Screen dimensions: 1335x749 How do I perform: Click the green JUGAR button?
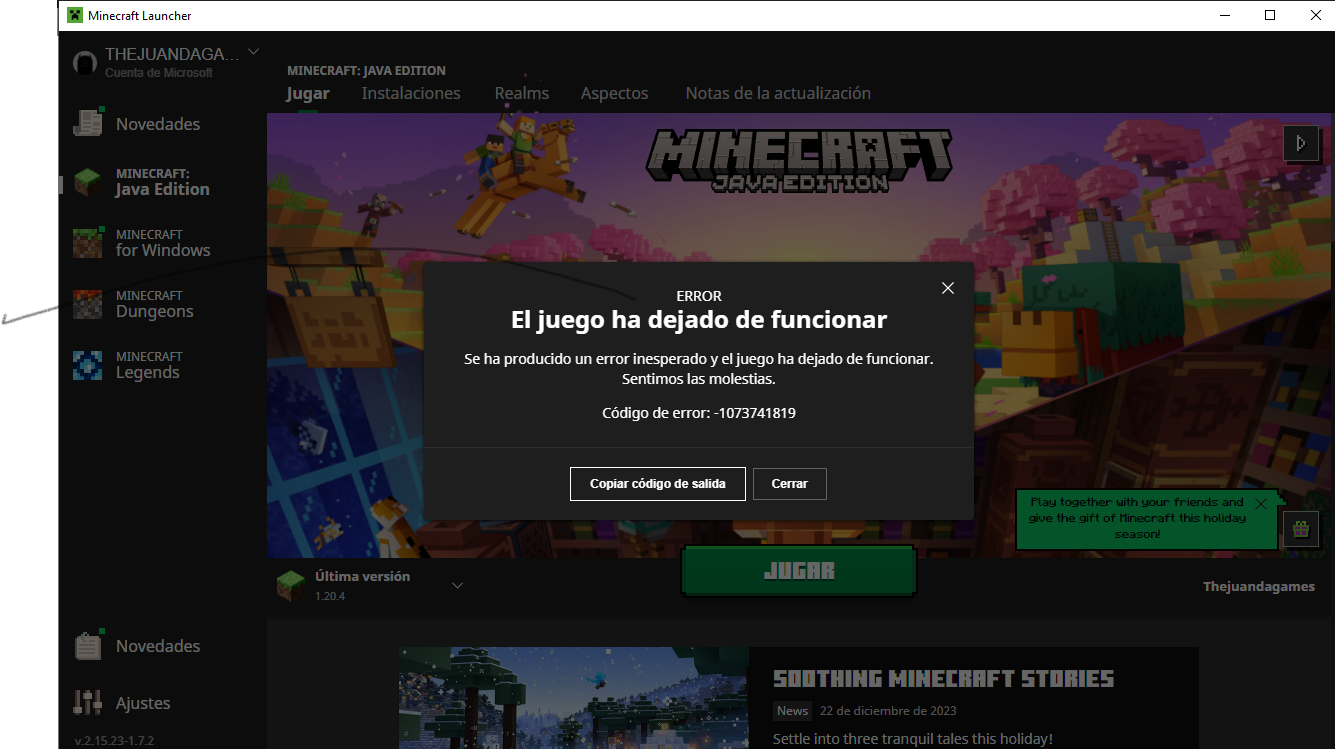(799, 571)
